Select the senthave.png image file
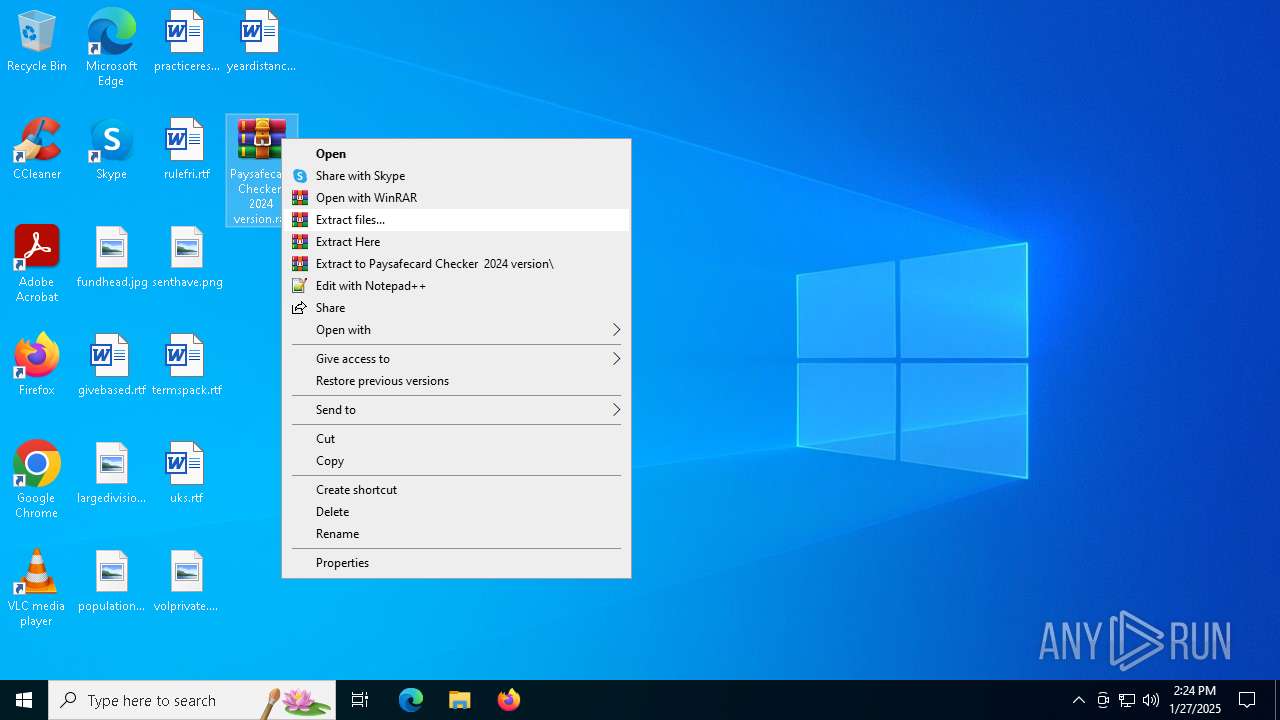This screenshot has width=1280, height=720. (187, 258)
